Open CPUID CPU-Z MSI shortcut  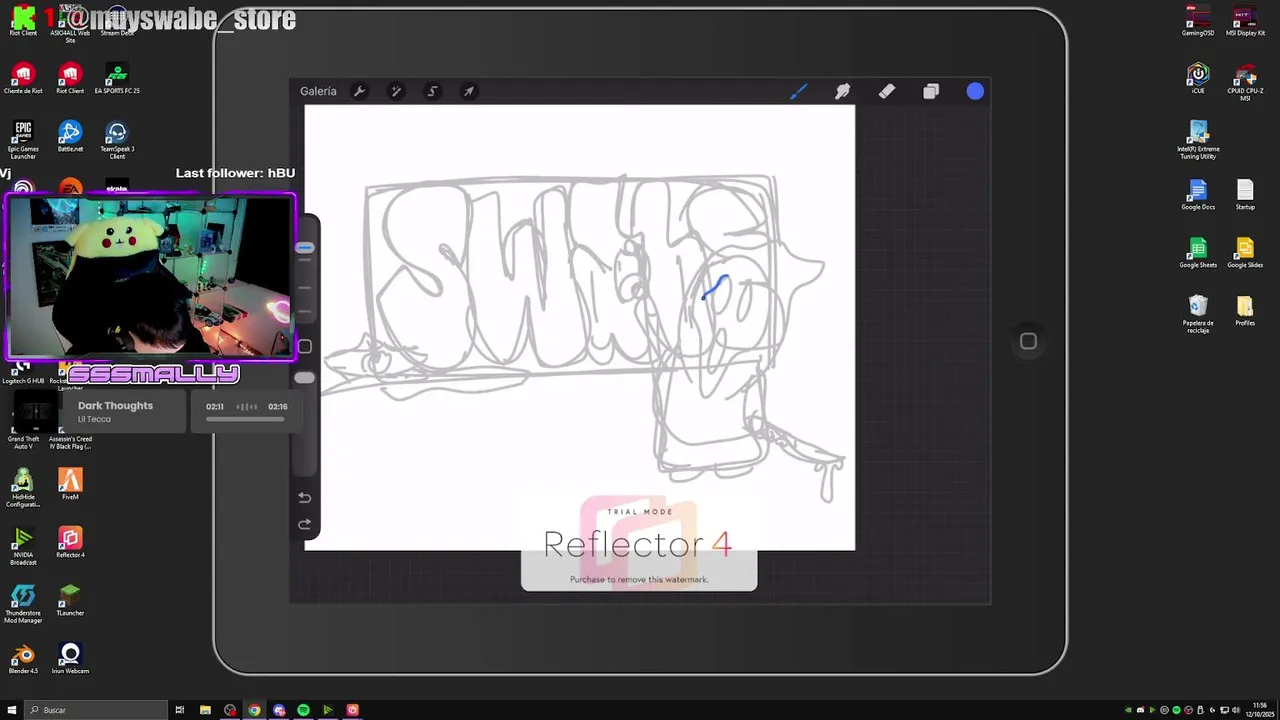tap(1245, 82)
